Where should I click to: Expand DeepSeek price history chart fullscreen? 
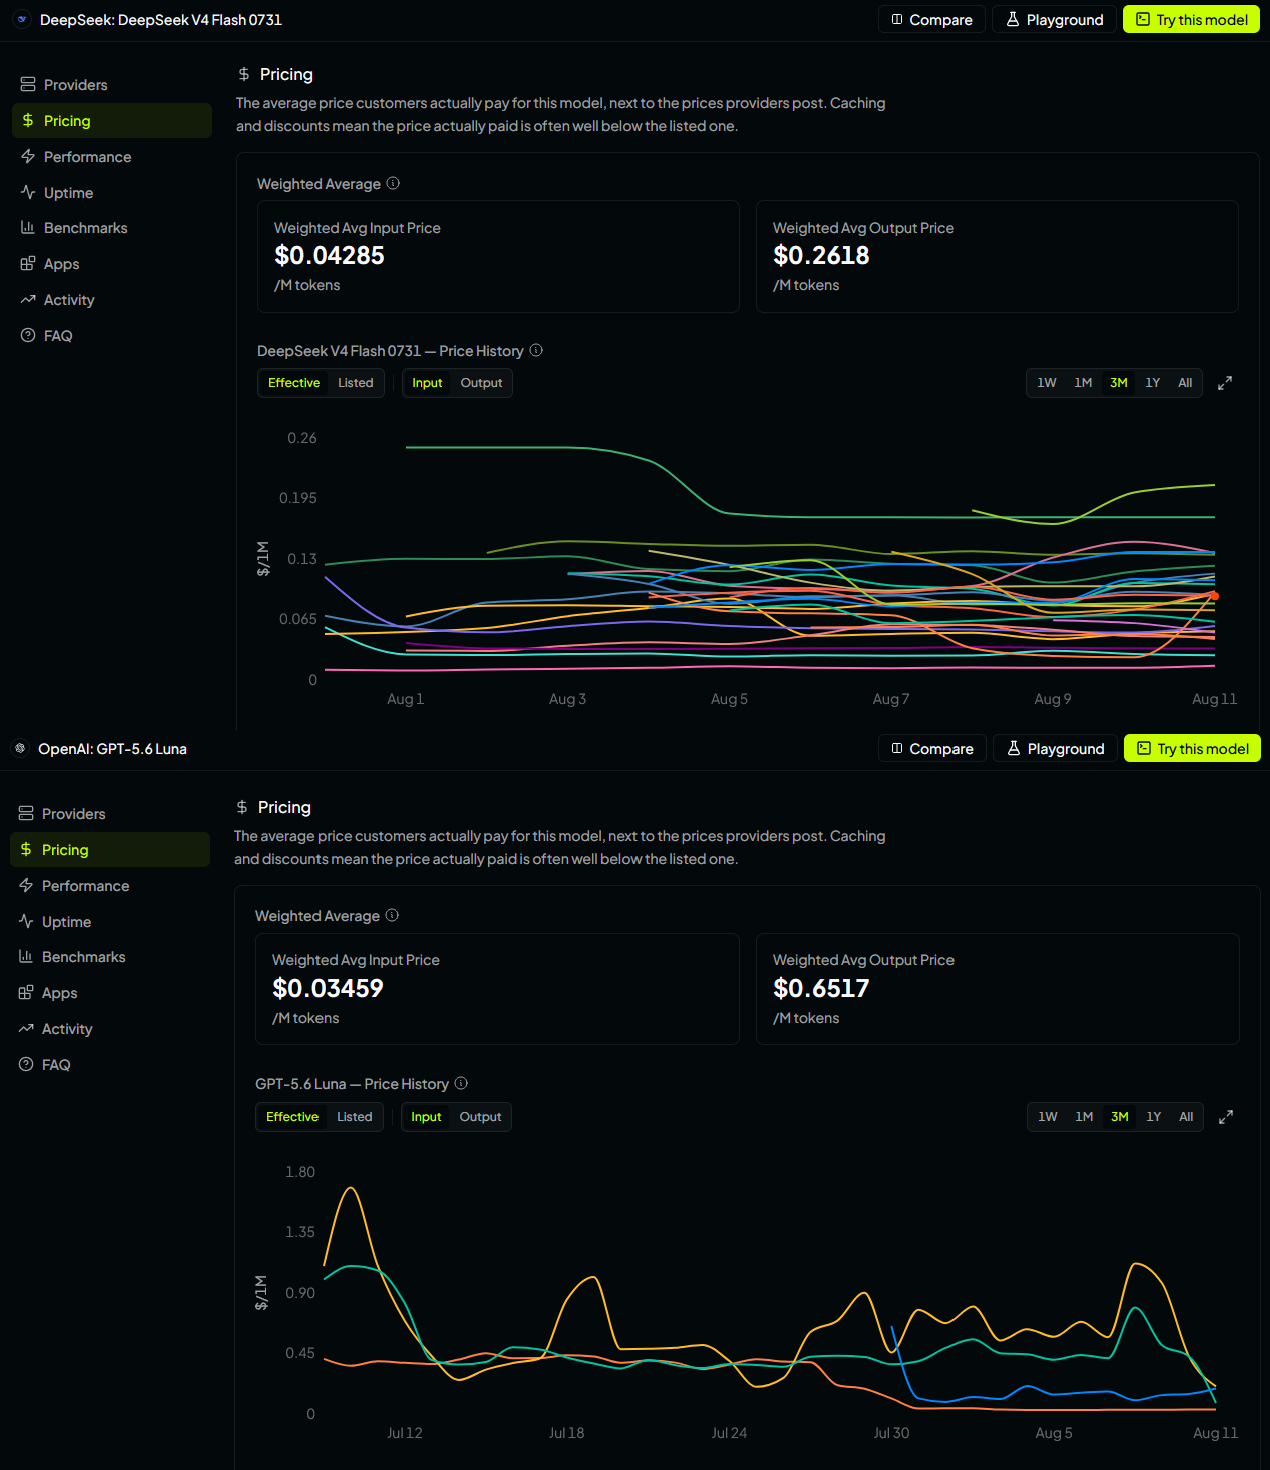click(x=1225, y=383)
